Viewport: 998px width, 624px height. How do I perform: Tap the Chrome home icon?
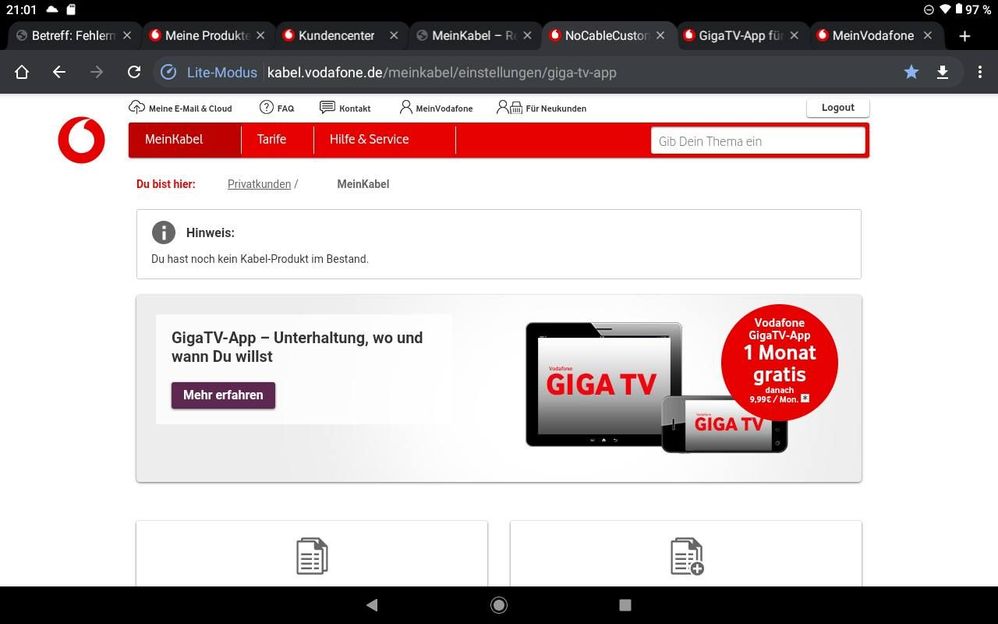(22, 72)
